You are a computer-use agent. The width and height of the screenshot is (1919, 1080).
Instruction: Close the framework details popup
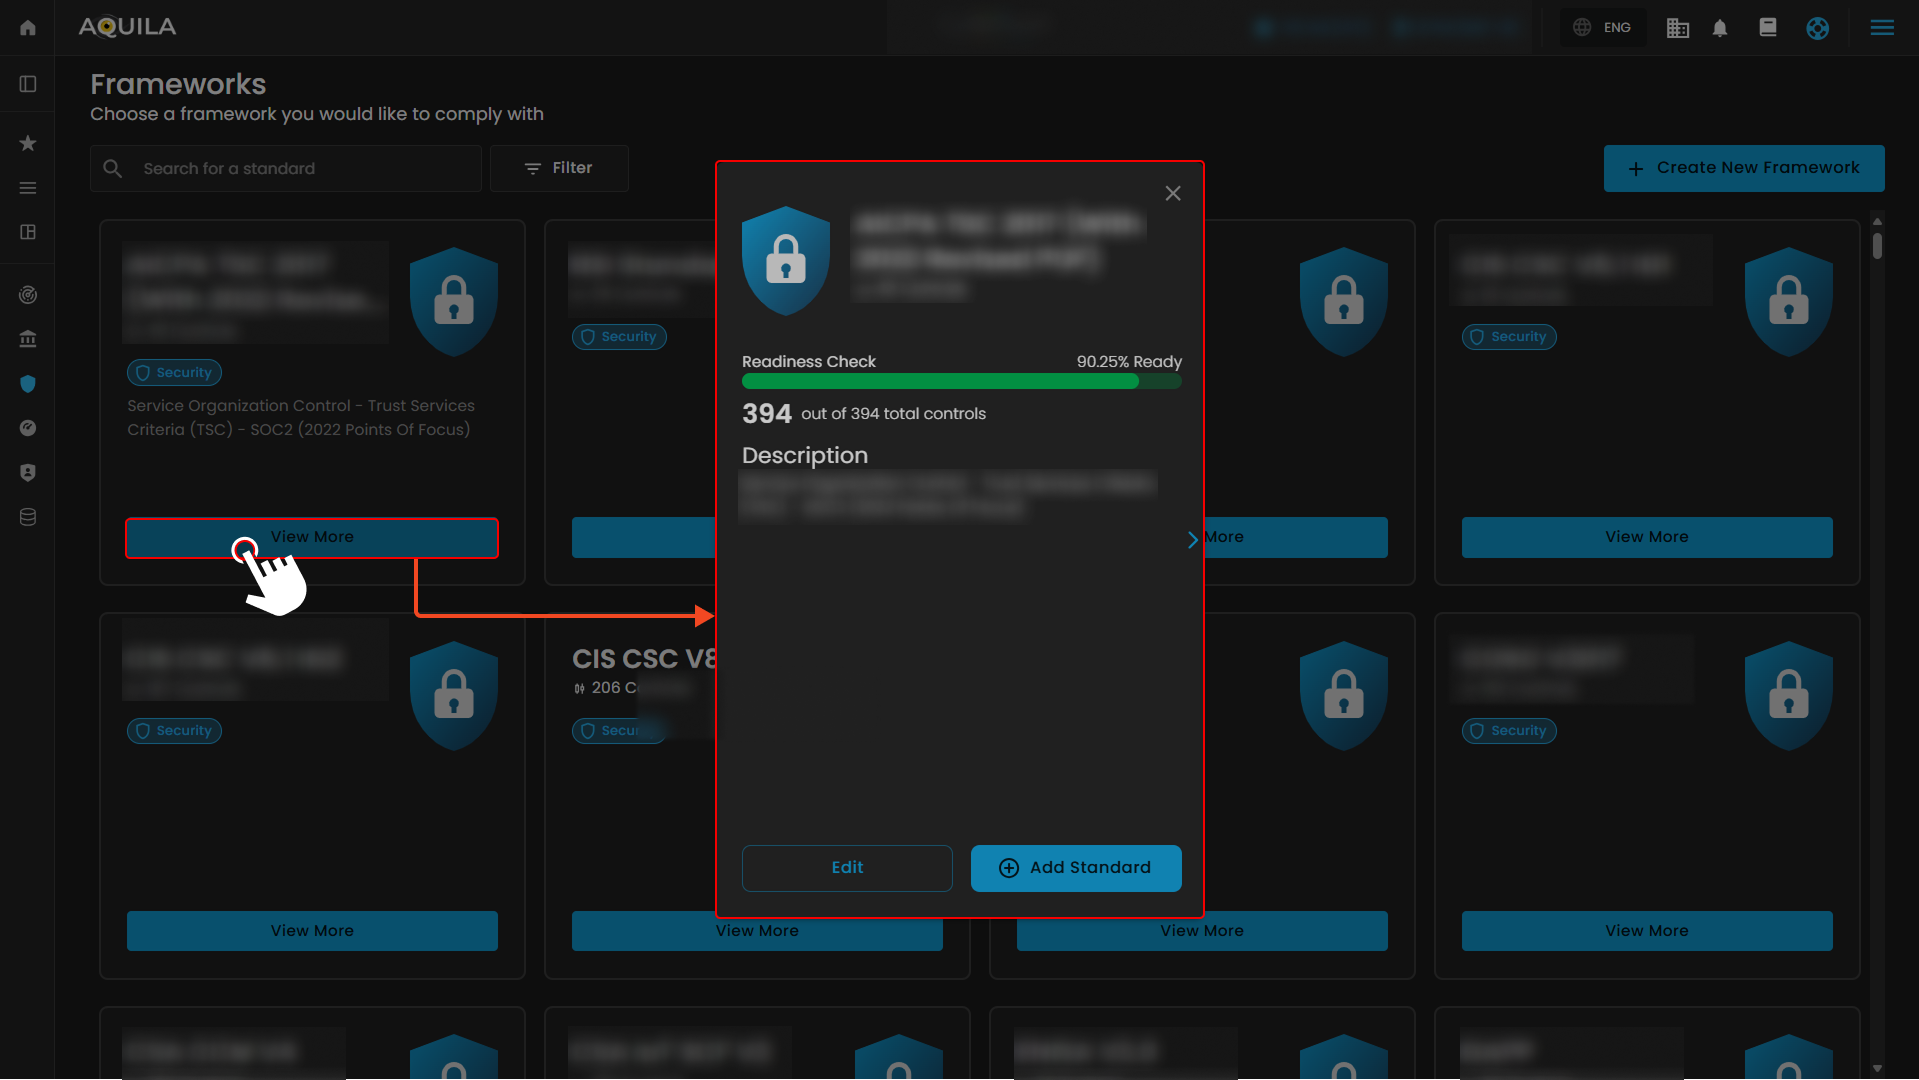coord(1173,193)
